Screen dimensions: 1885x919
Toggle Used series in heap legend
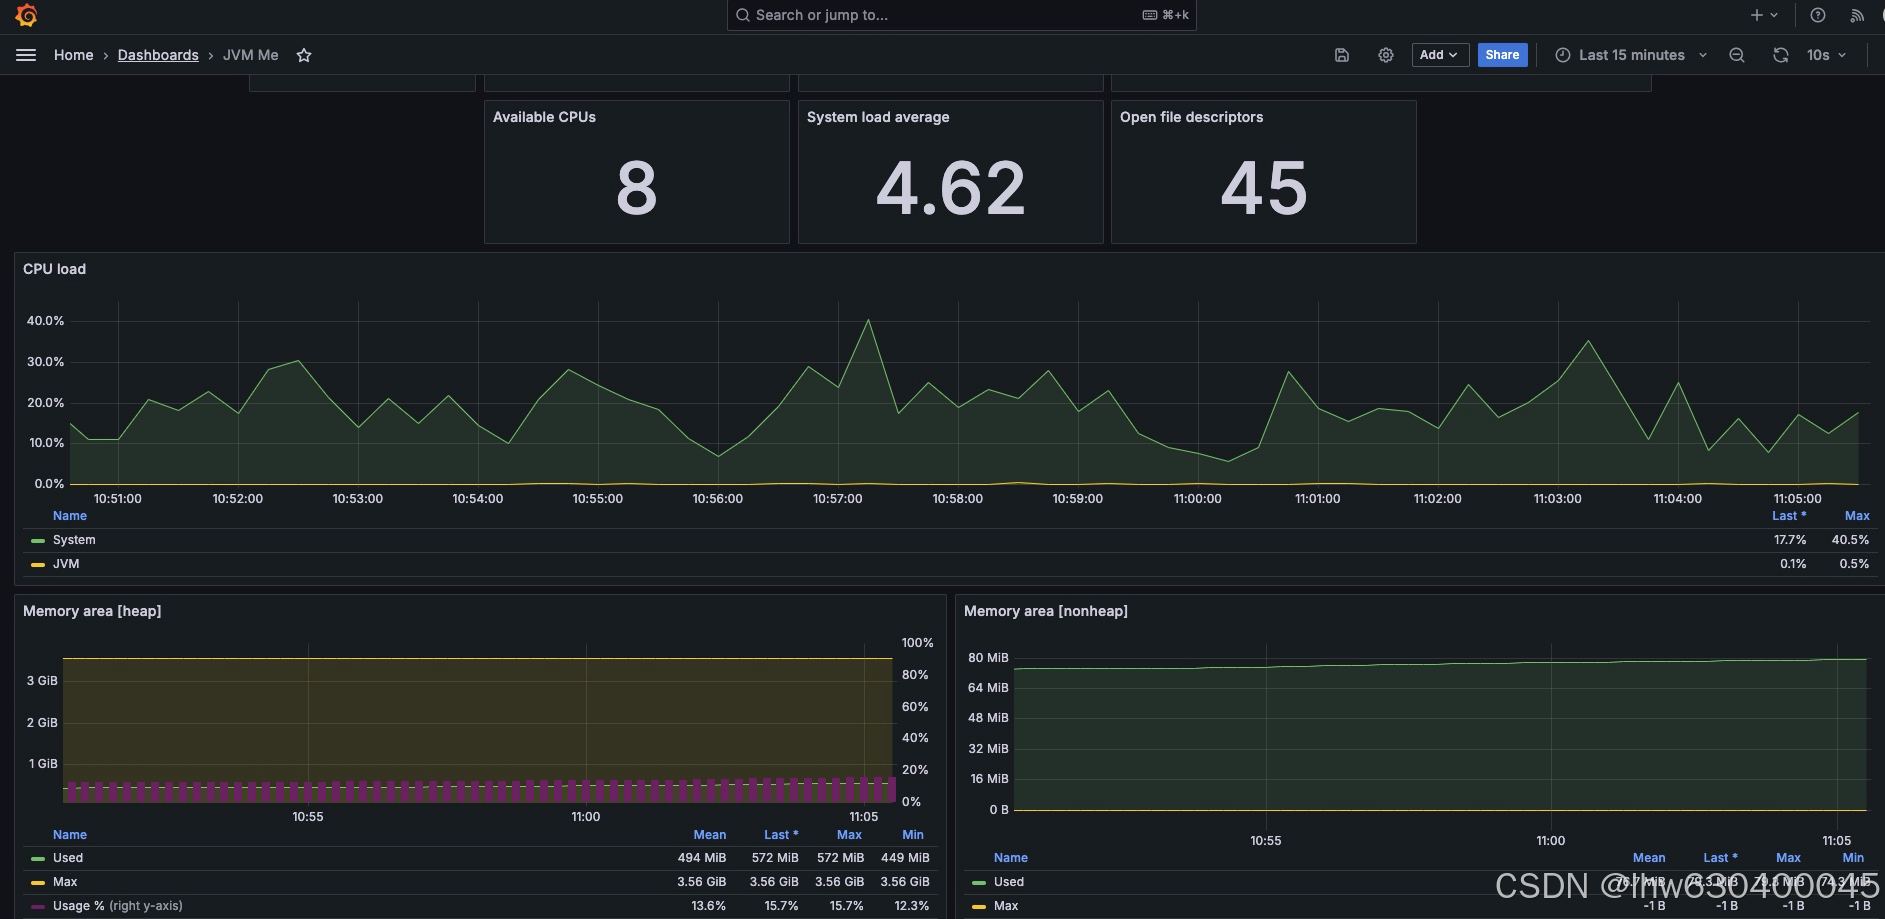[68, 858]
